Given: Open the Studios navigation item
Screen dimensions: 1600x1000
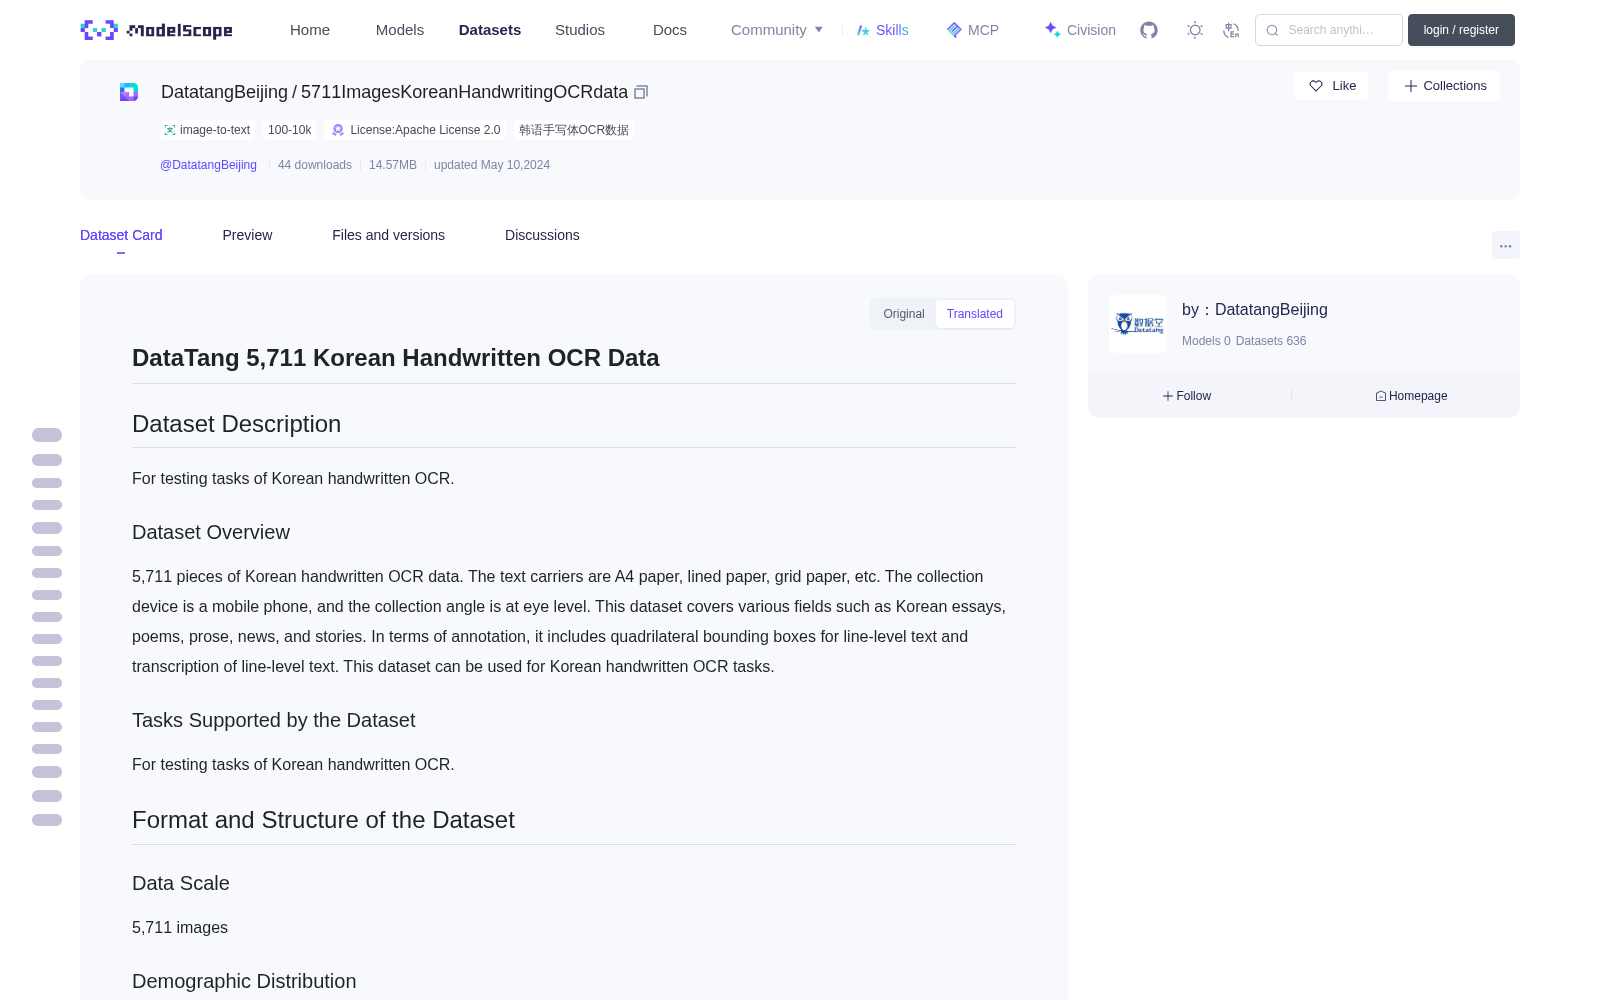Looking at the screenshot, I should (x=580, y=30).
